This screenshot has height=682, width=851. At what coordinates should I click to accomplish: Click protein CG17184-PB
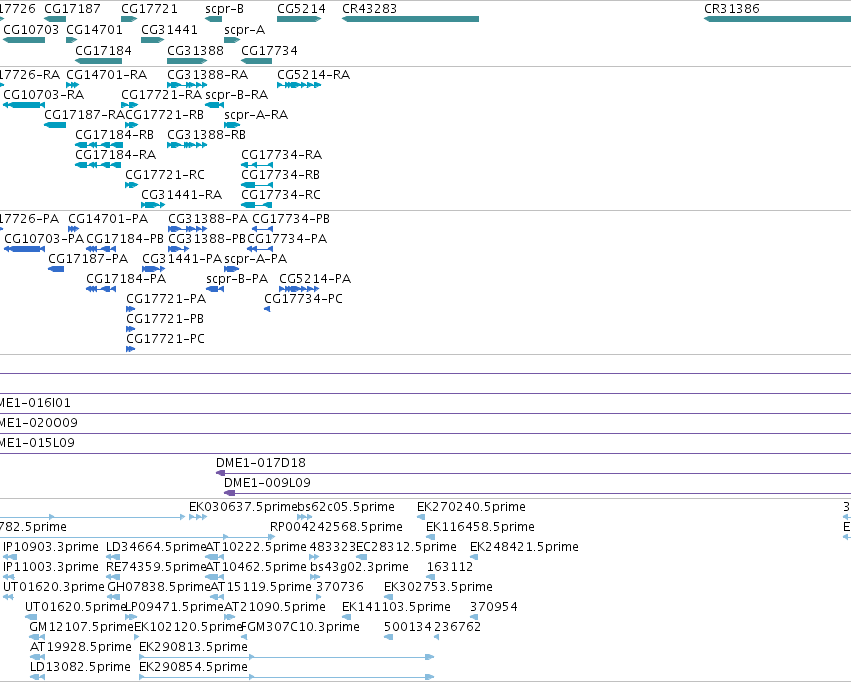(101, 249)
